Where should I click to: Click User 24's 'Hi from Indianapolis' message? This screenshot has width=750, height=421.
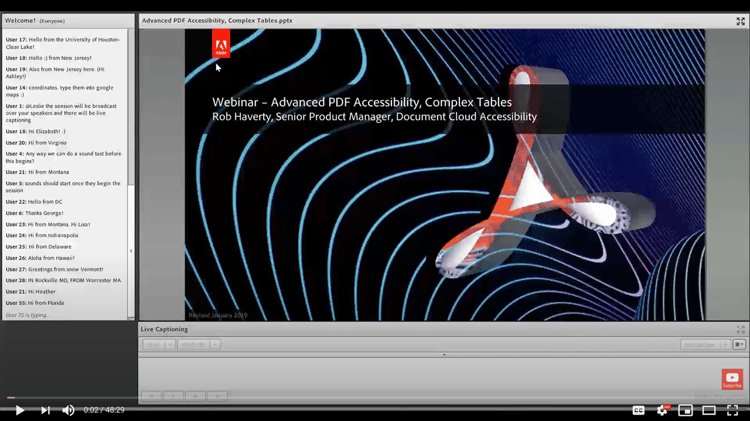click(42, 235)
